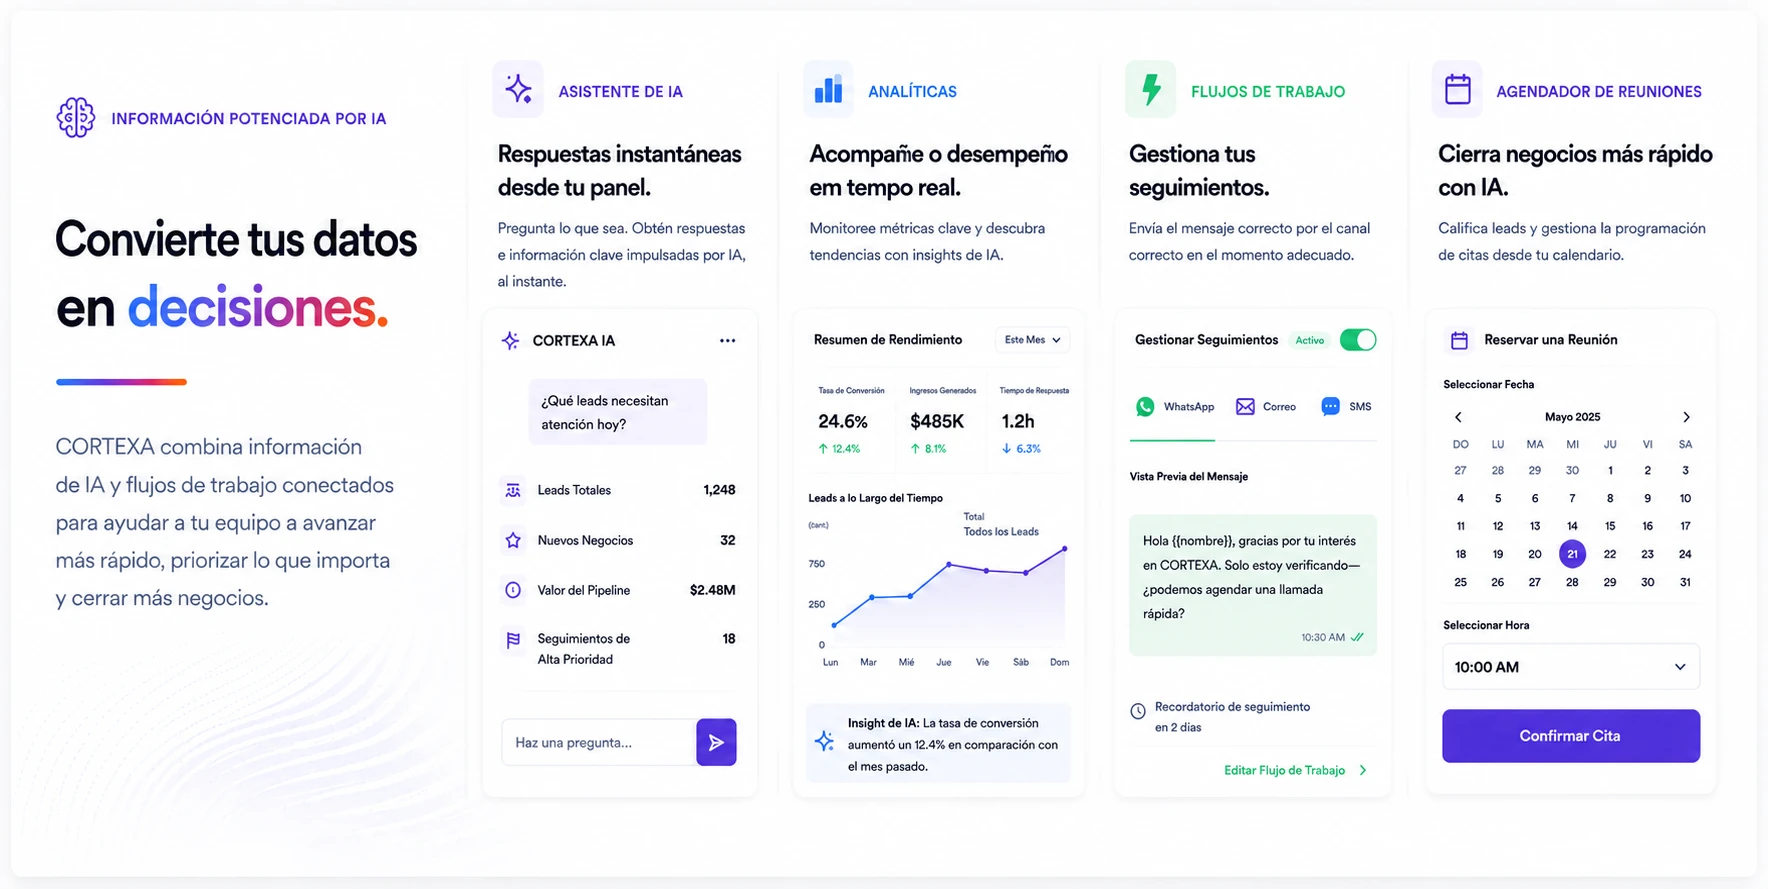Click the sparkle icon next to CORTEXA IA
The height and width of the screenshot is (889, 1768).
click(x=510, y=341)
